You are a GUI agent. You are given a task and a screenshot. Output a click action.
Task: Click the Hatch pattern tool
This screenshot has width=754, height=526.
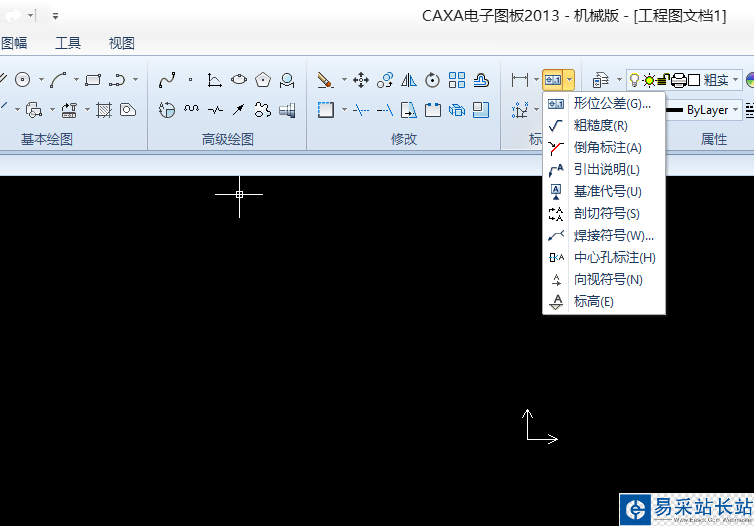[x=104, y=110]
